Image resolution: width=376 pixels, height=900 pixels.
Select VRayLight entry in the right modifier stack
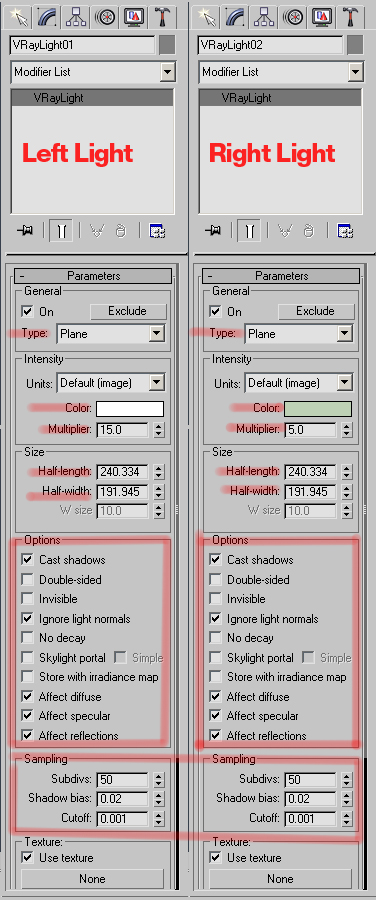click(x=280, y=98)
